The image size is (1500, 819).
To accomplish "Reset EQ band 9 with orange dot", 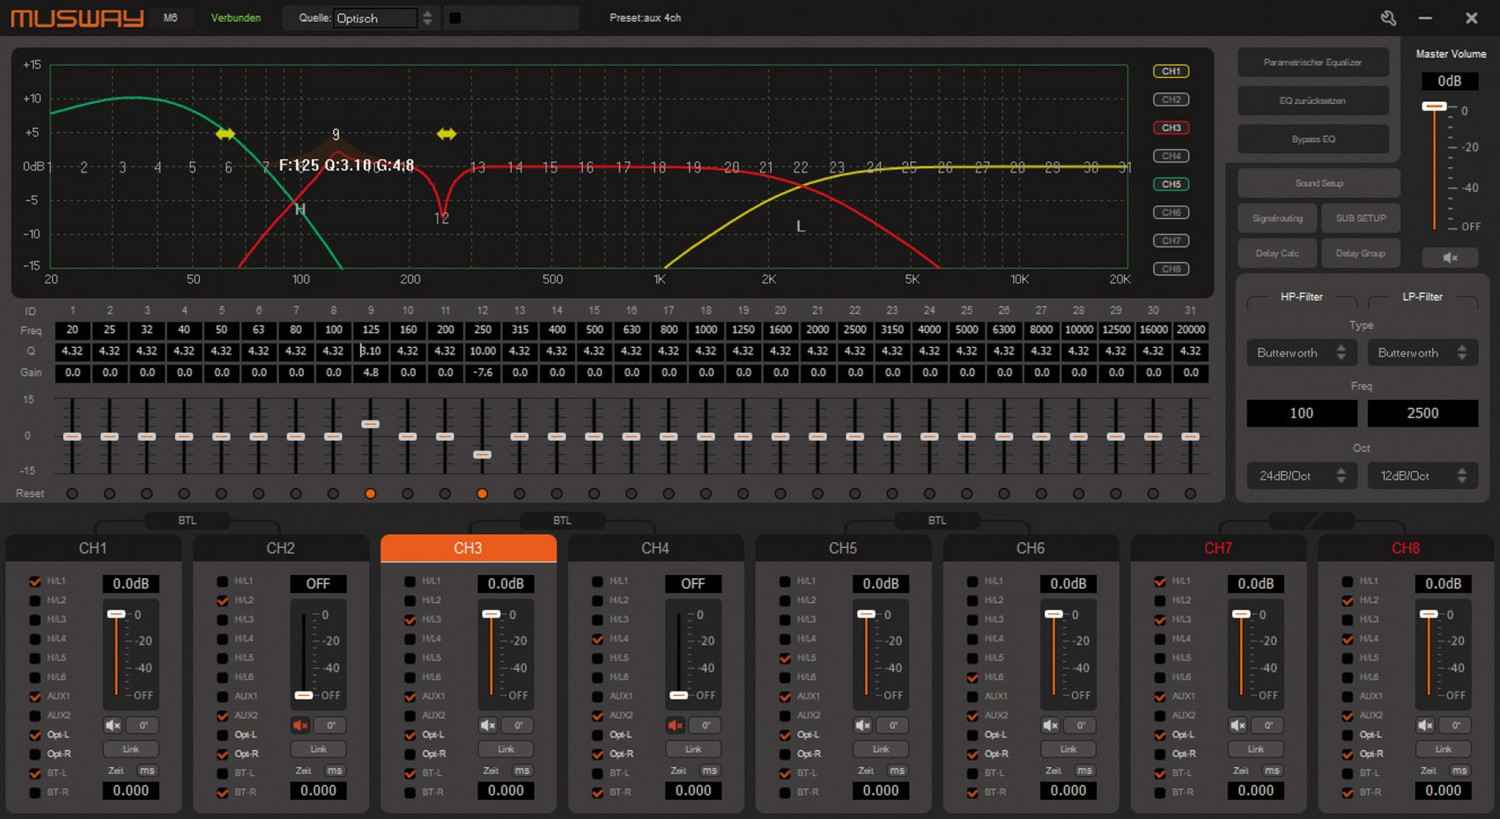I will [x=371, y=494].
